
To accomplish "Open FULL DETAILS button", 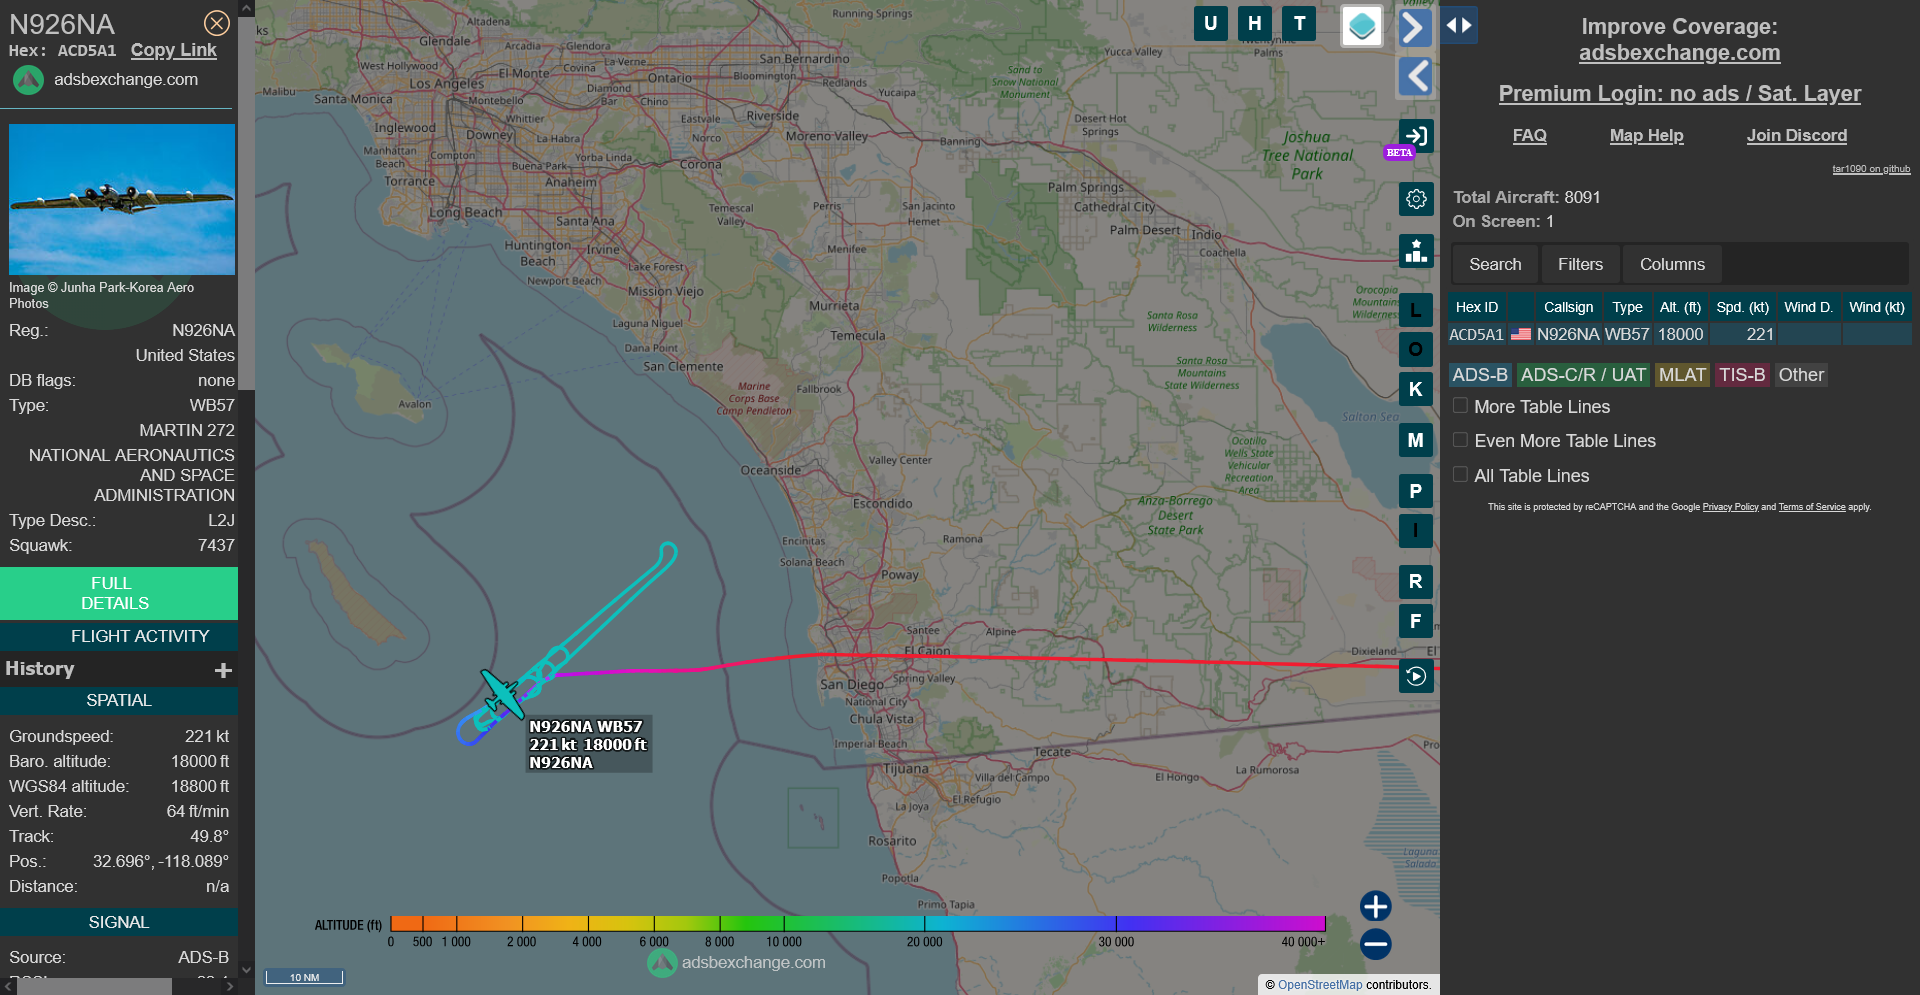I will (x=119, y=593).
